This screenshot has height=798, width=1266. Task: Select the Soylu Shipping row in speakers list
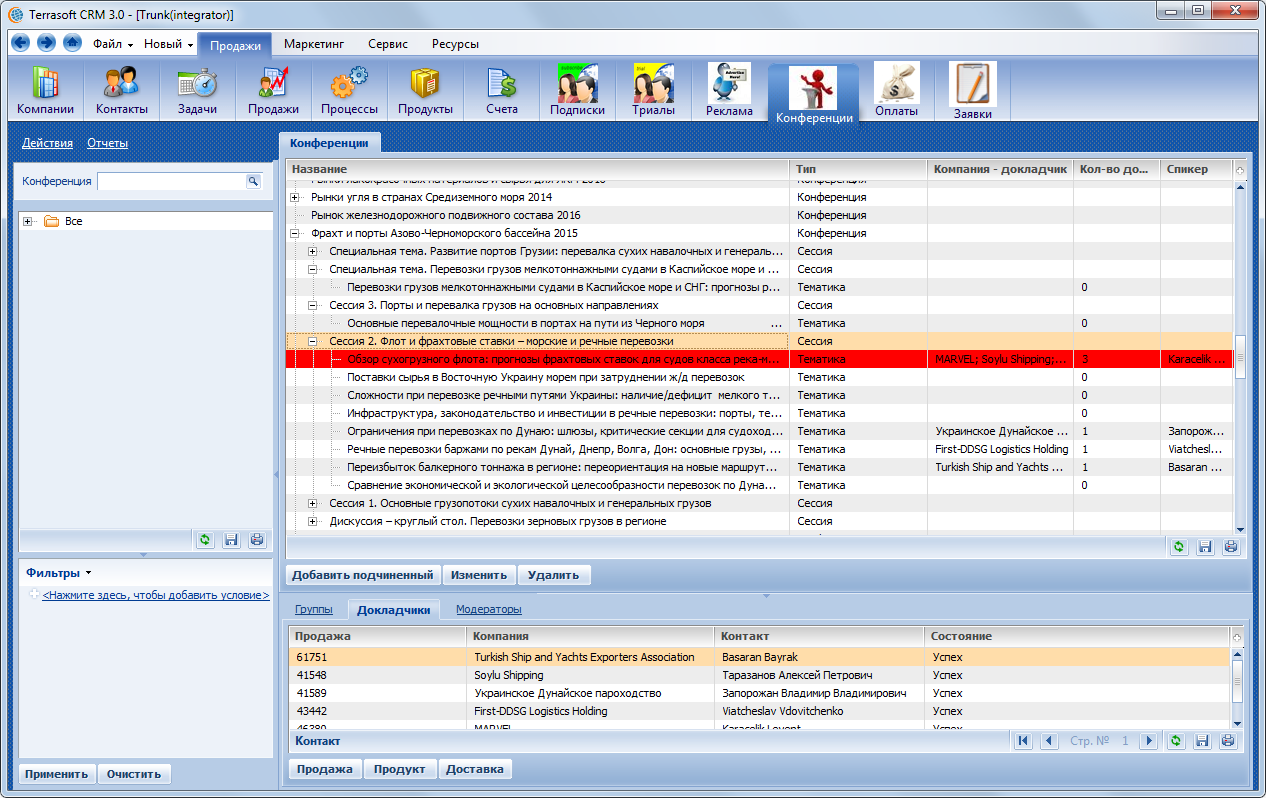(758, 675)
